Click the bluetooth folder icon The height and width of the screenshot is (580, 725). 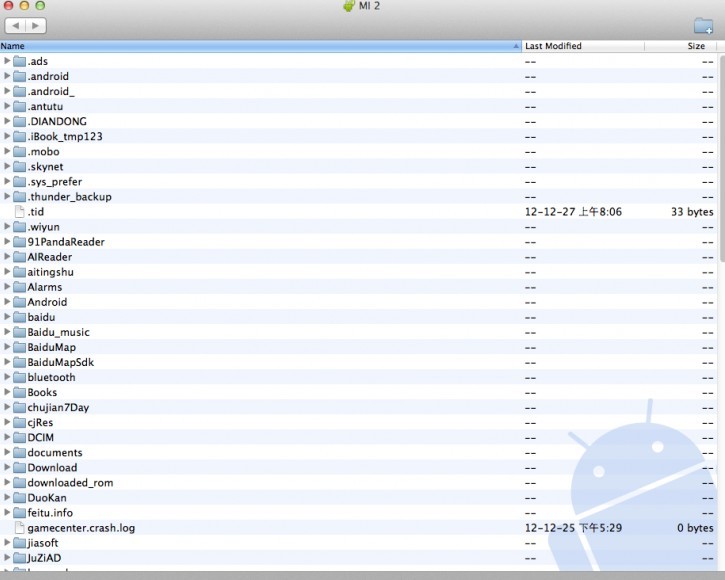[x=19, y=377]
